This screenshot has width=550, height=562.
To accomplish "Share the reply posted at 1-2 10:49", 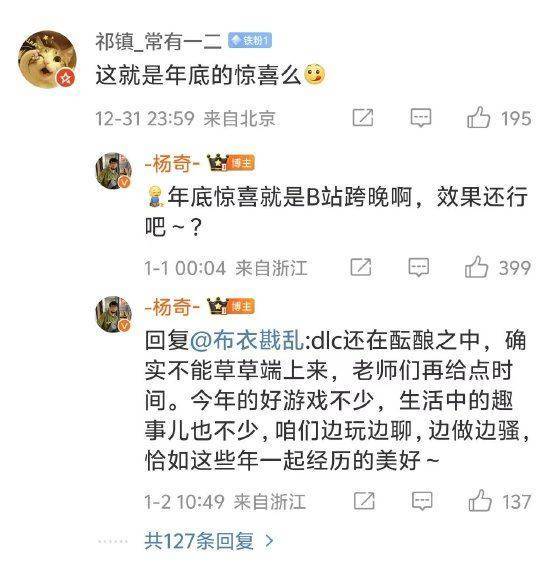I will pyautogui.click(x=364, y=501).
